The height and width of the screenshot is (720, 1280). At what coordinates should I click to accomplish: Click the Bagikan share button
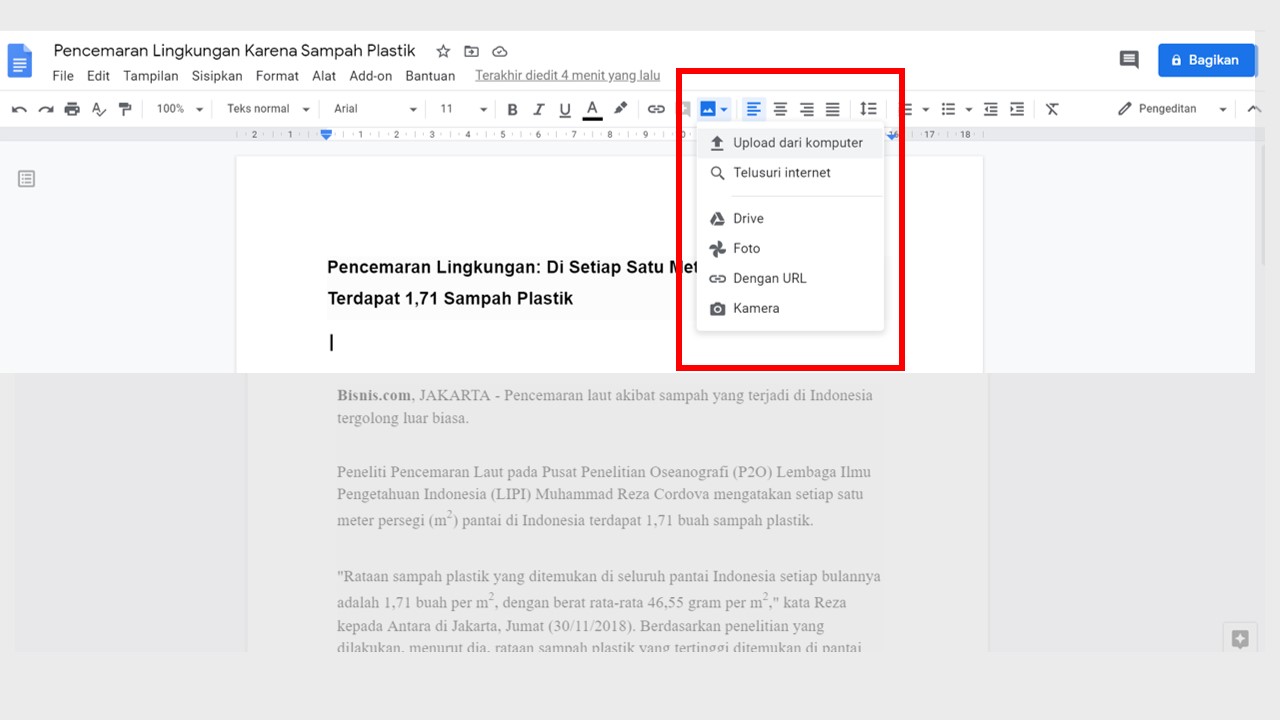(x=1206, y=60)
